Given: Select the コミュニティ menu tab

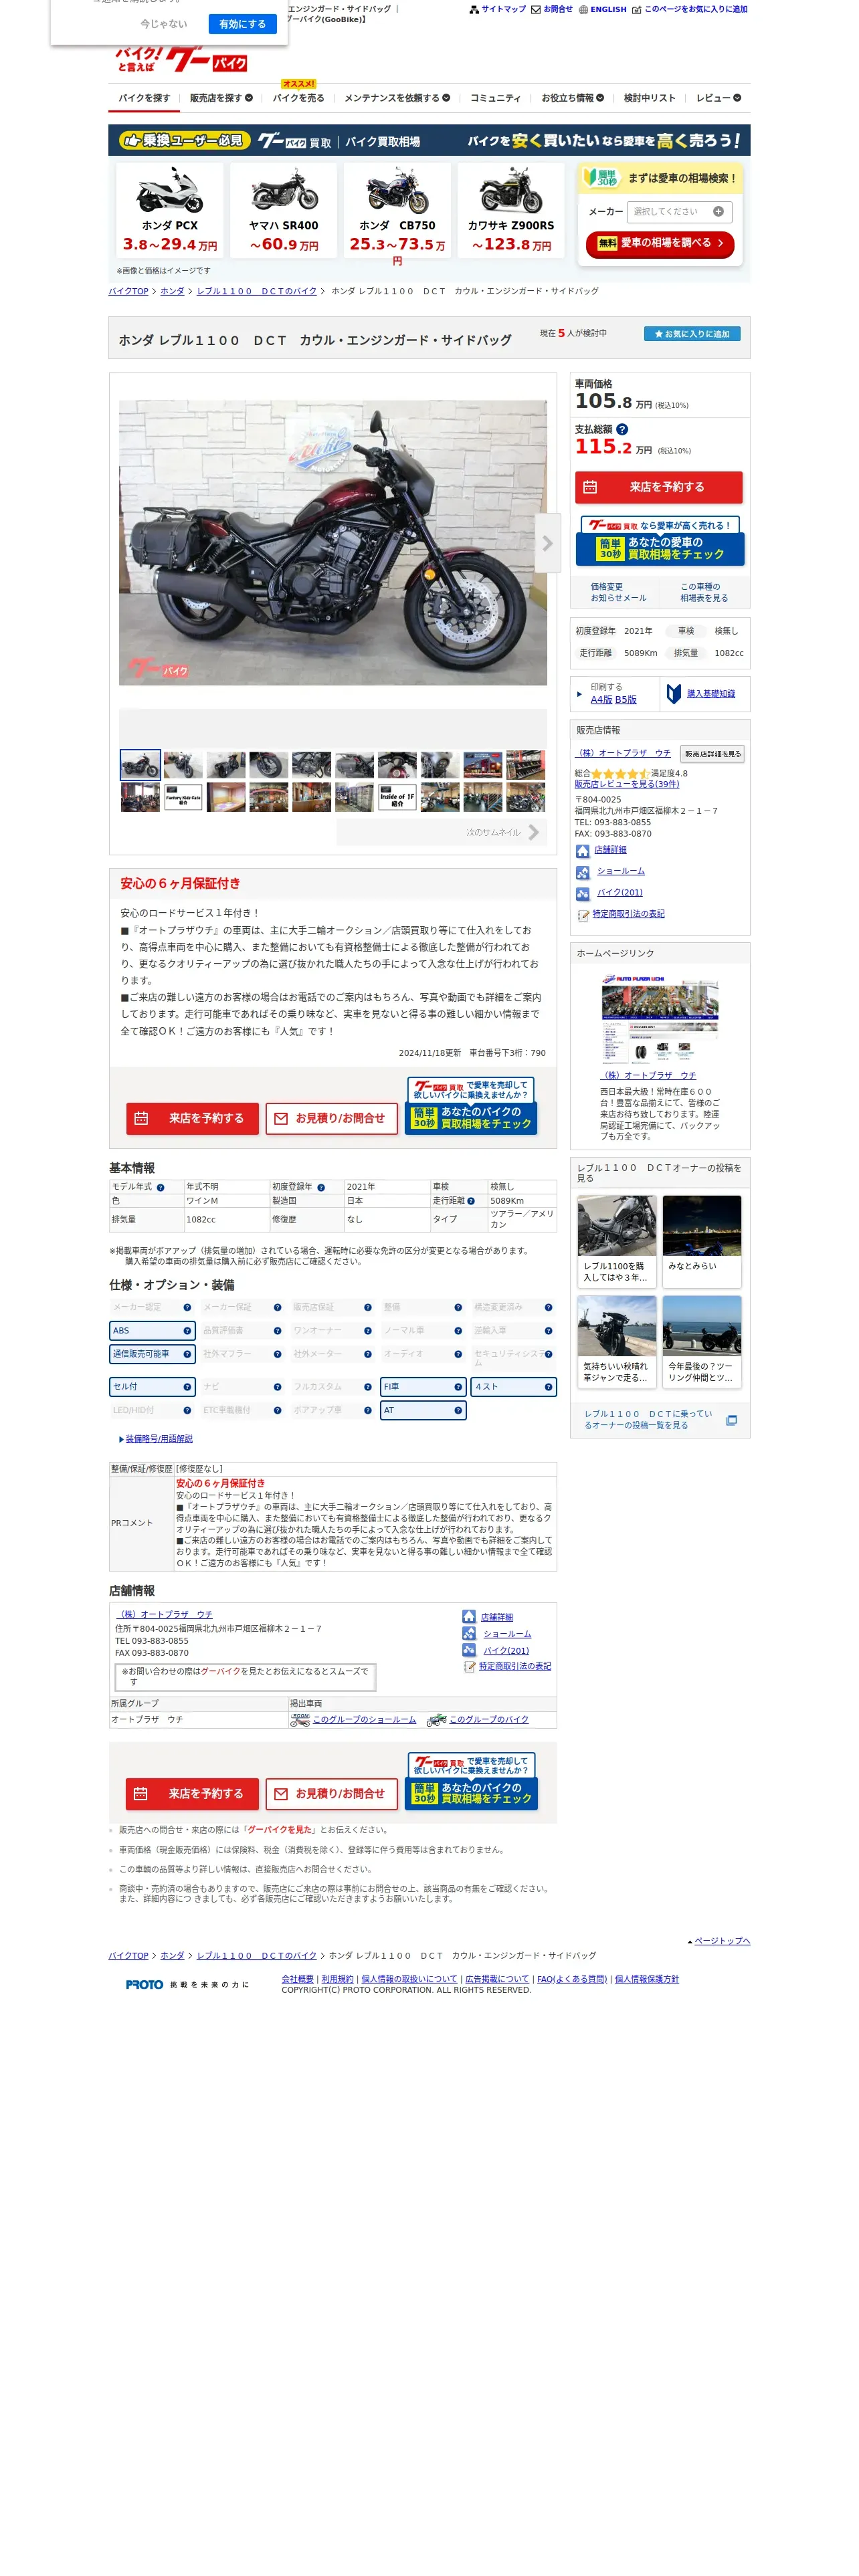Looking at the screenshot, I should (495, 98).
